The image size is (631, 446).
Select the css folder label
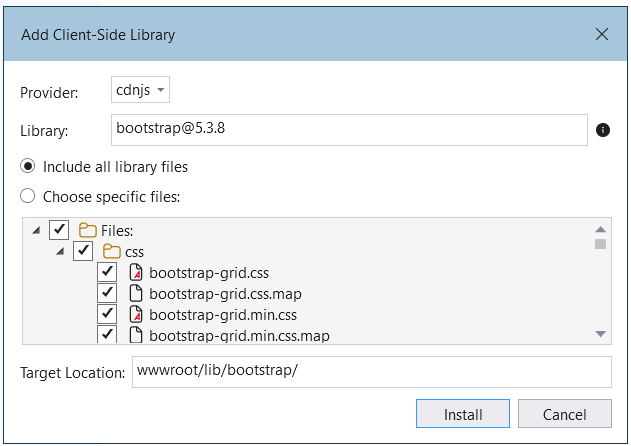(134, 252)
